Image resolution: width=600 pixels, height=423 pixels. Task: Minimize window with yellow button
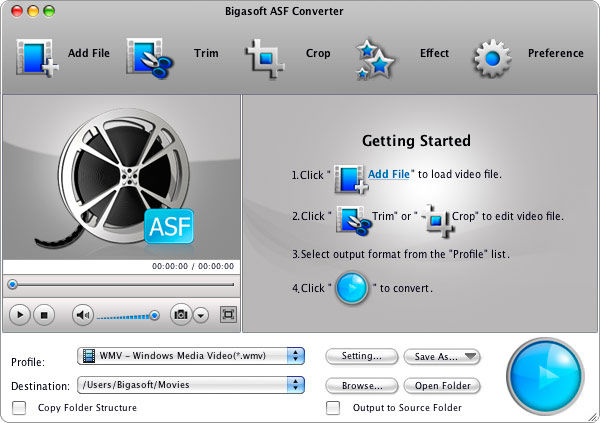pyautogui.click(x=33, y=11)
